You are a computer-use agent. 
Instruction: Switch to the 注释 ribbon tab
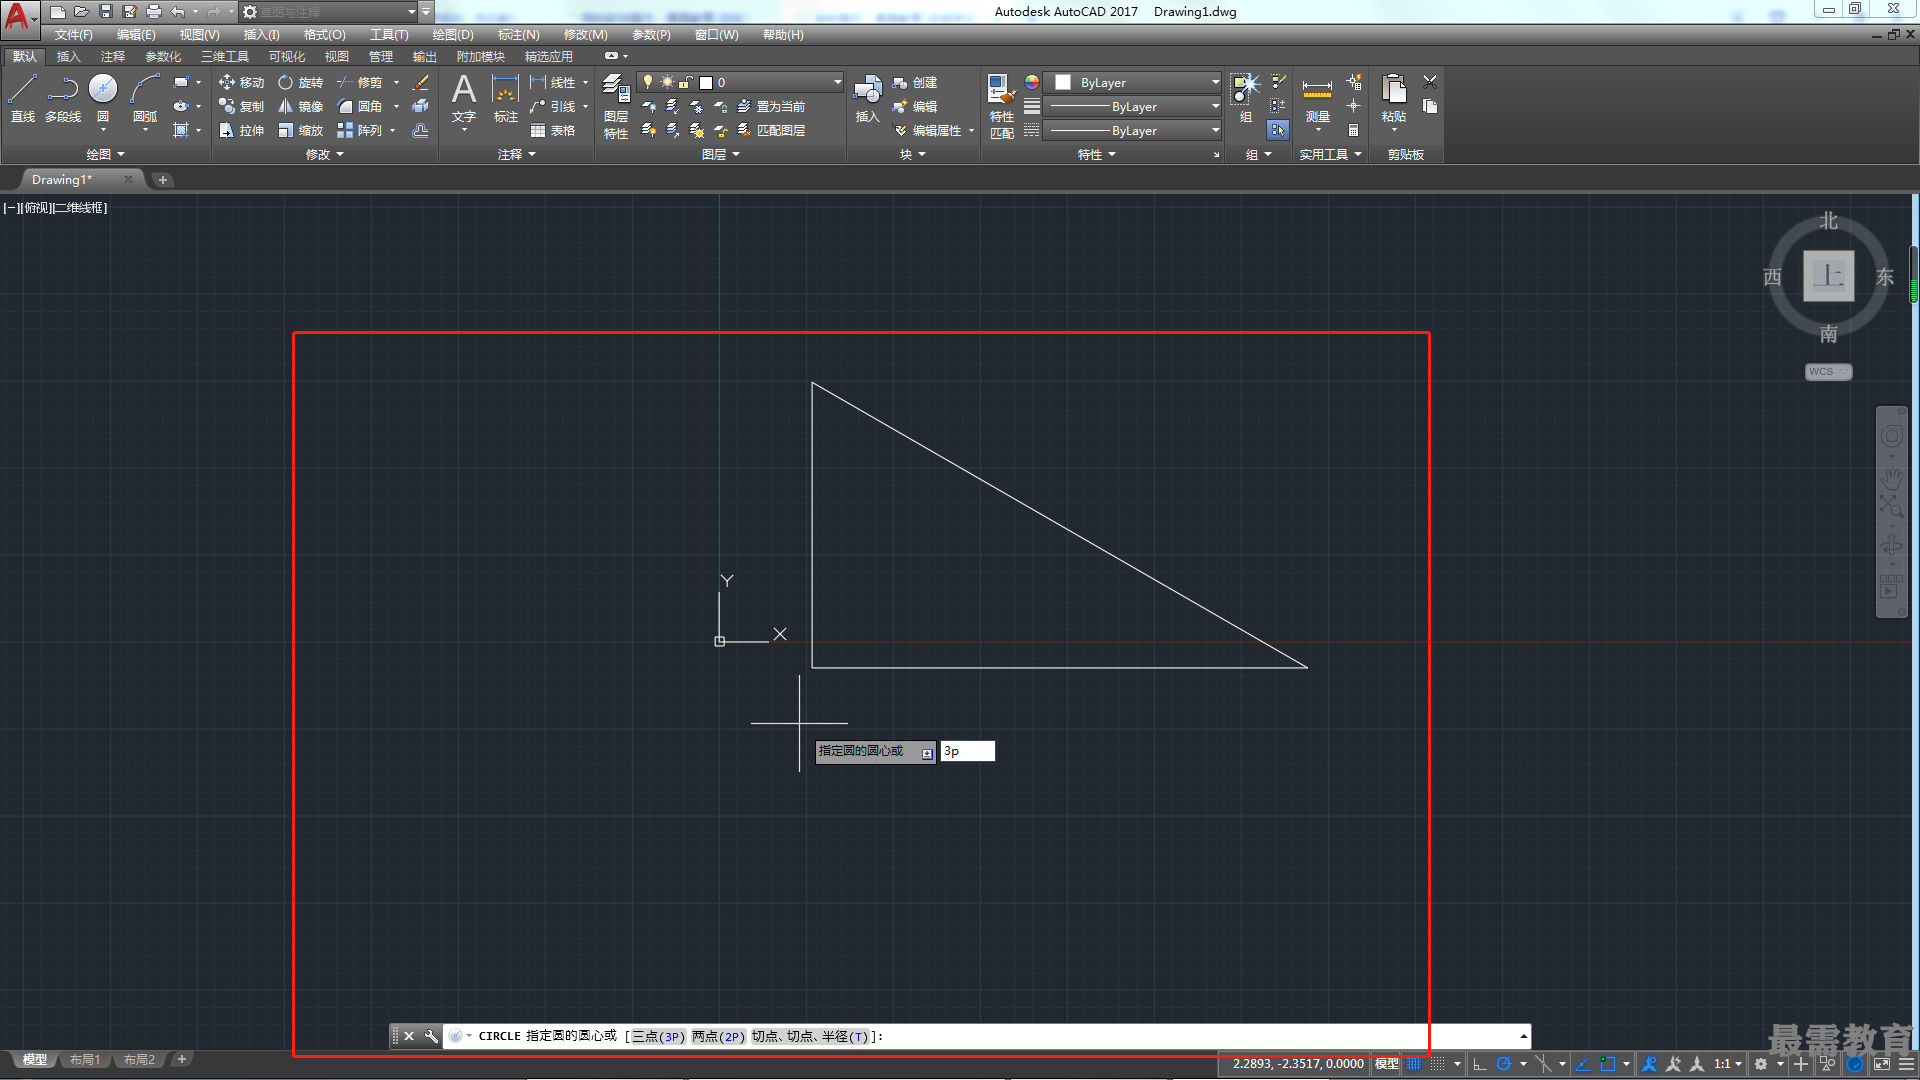pos(113,56)
